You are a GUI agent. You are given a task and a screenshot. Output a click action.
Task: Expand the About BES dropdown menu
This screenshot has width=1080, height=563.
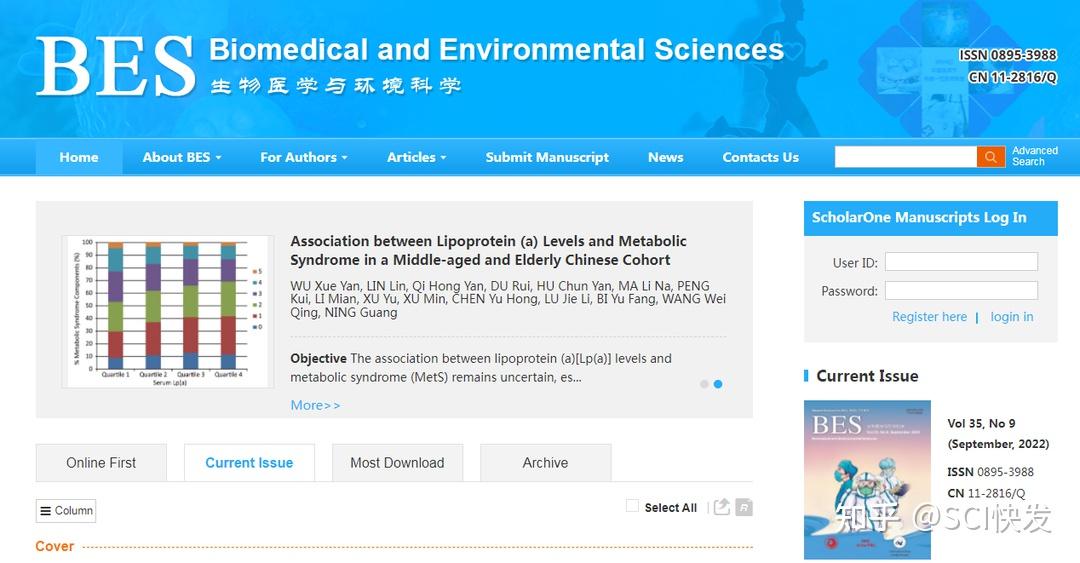[182, 157]
